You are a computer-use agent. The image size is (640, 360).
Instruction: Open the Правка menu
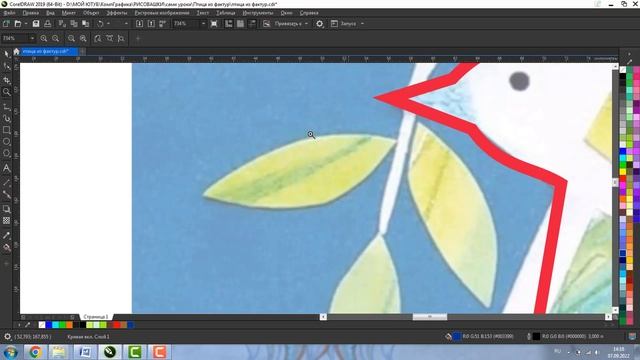pos(31,13)
